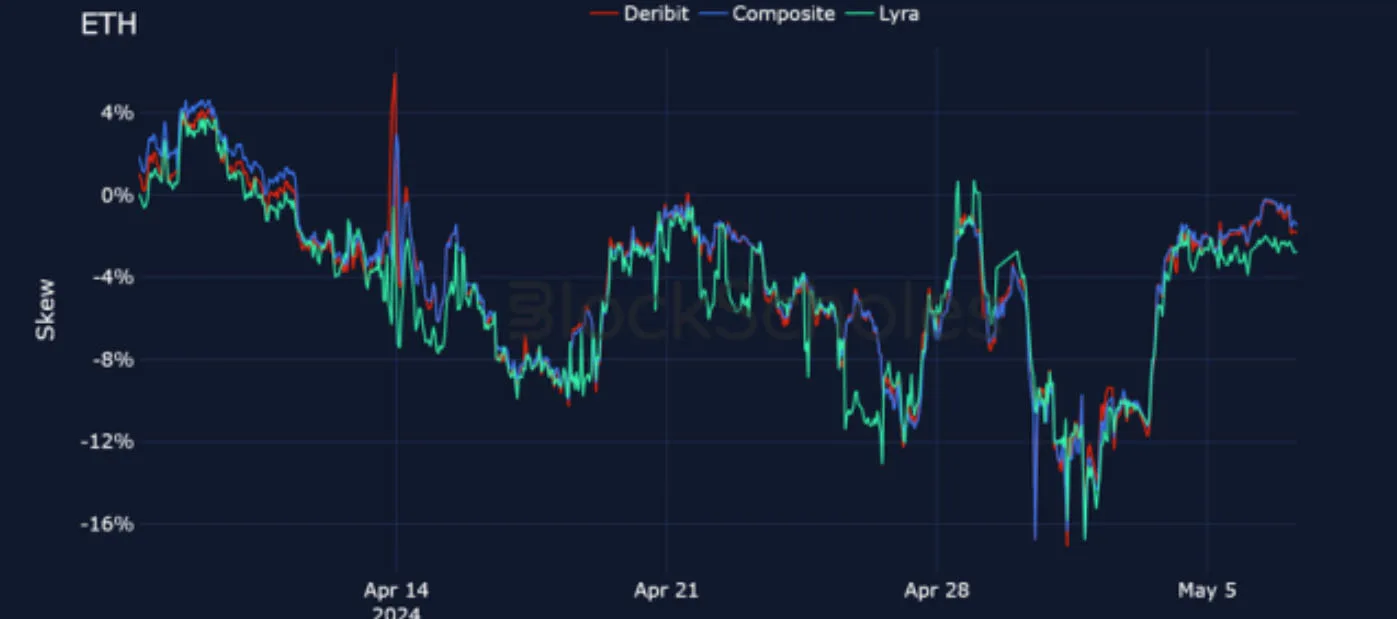Click the 4% y-axis label

[117, 113]
